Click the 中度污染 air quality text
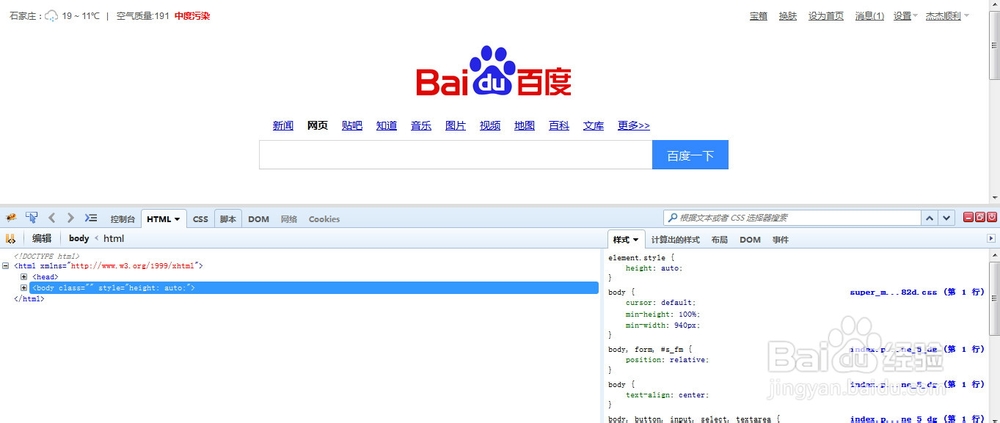 tap(192, 16)
